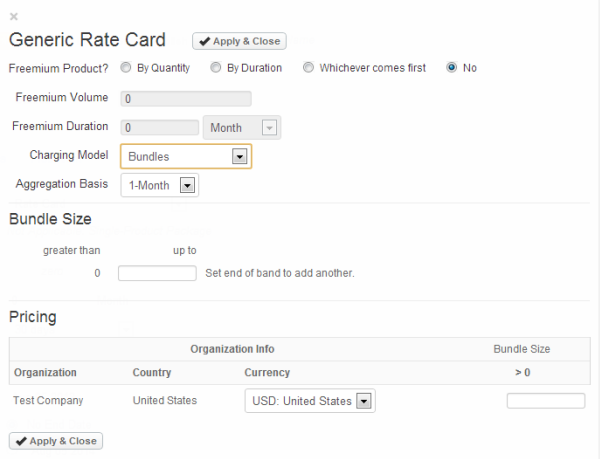This screenshot has height=459, width=600.
Task: Open the Month duration unit dropdown
Action: 241,128
